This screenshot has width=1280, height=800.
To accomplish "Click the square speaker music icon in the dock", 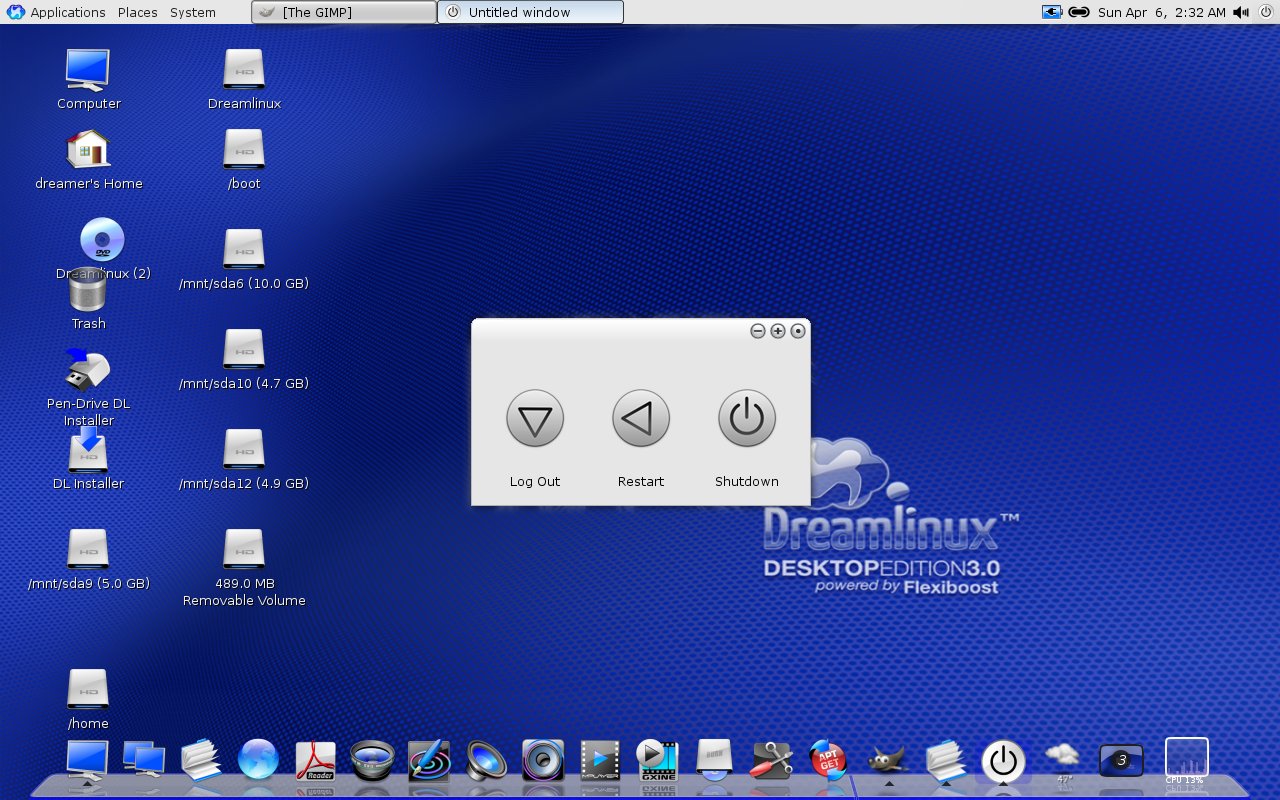I will [543, 761].
